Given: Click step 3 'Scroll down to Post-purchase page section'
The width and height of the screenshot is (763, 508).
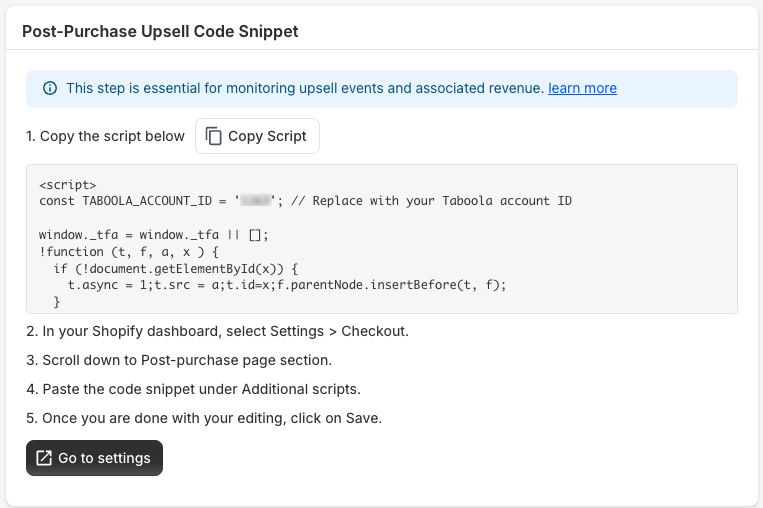Looking at the screenshot, I should click(179, 361).
